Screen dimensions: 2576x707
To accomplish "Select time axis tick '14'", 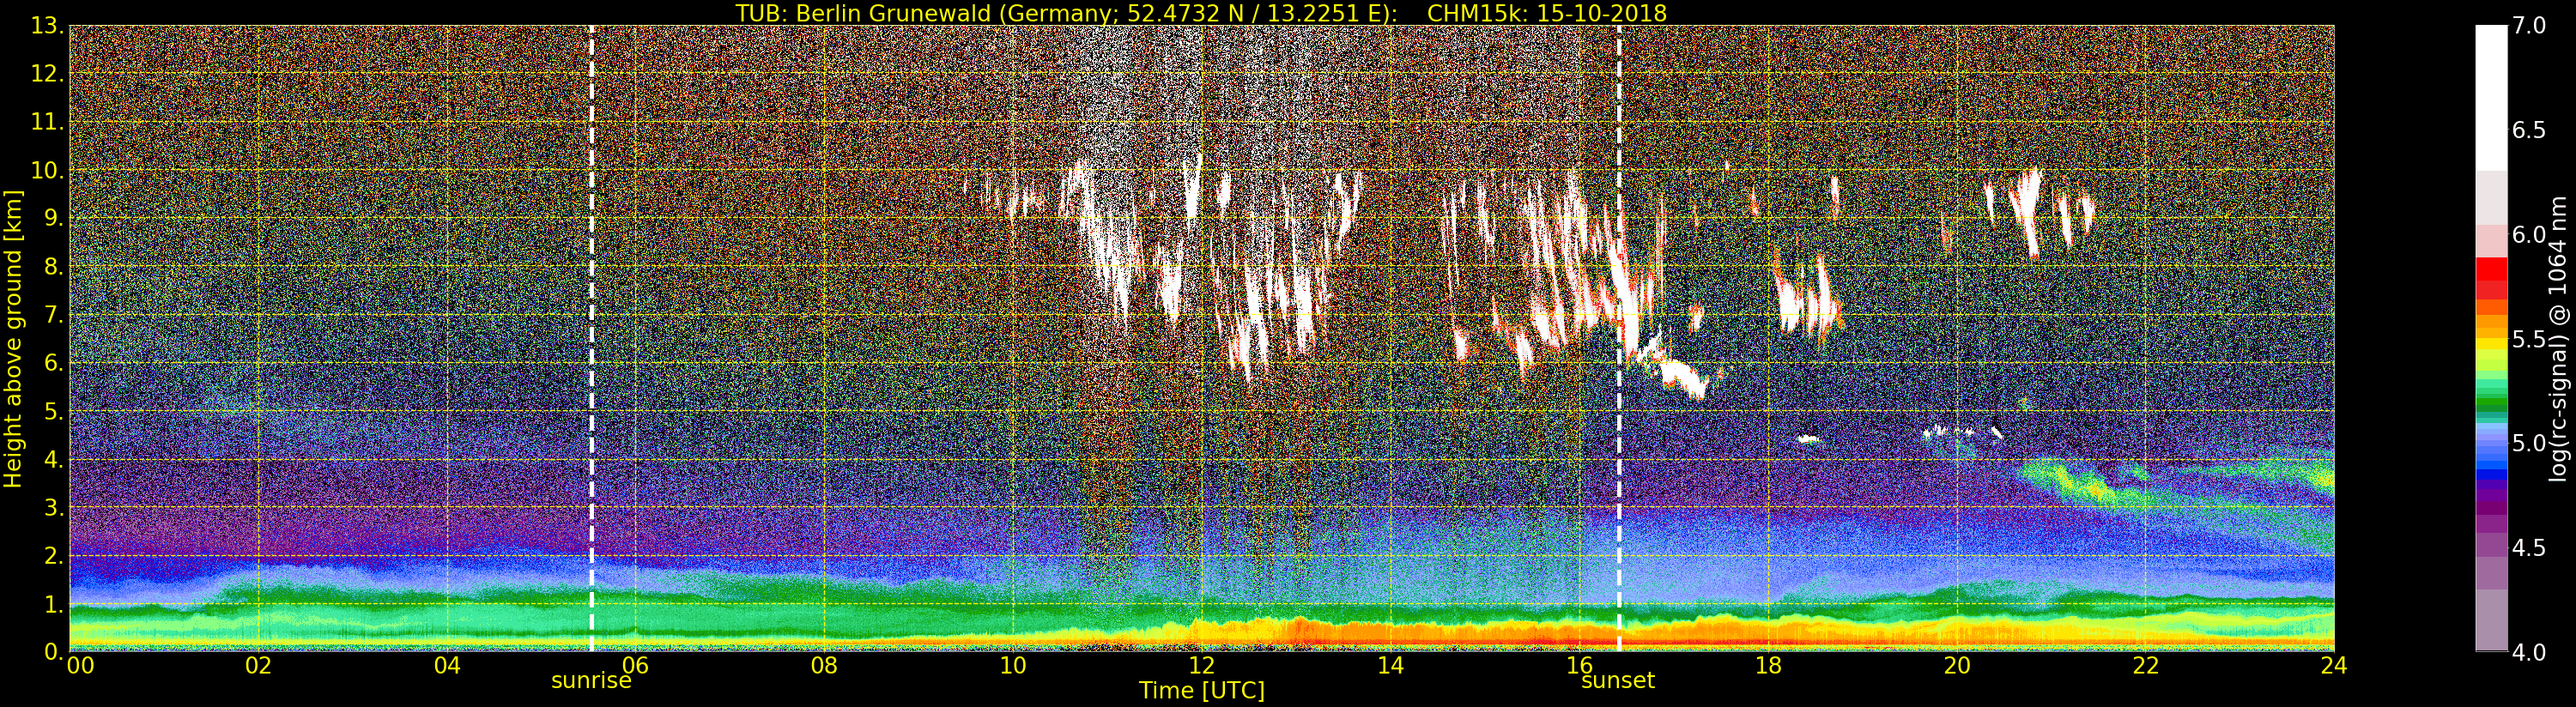I will (x=1391, y=665).
